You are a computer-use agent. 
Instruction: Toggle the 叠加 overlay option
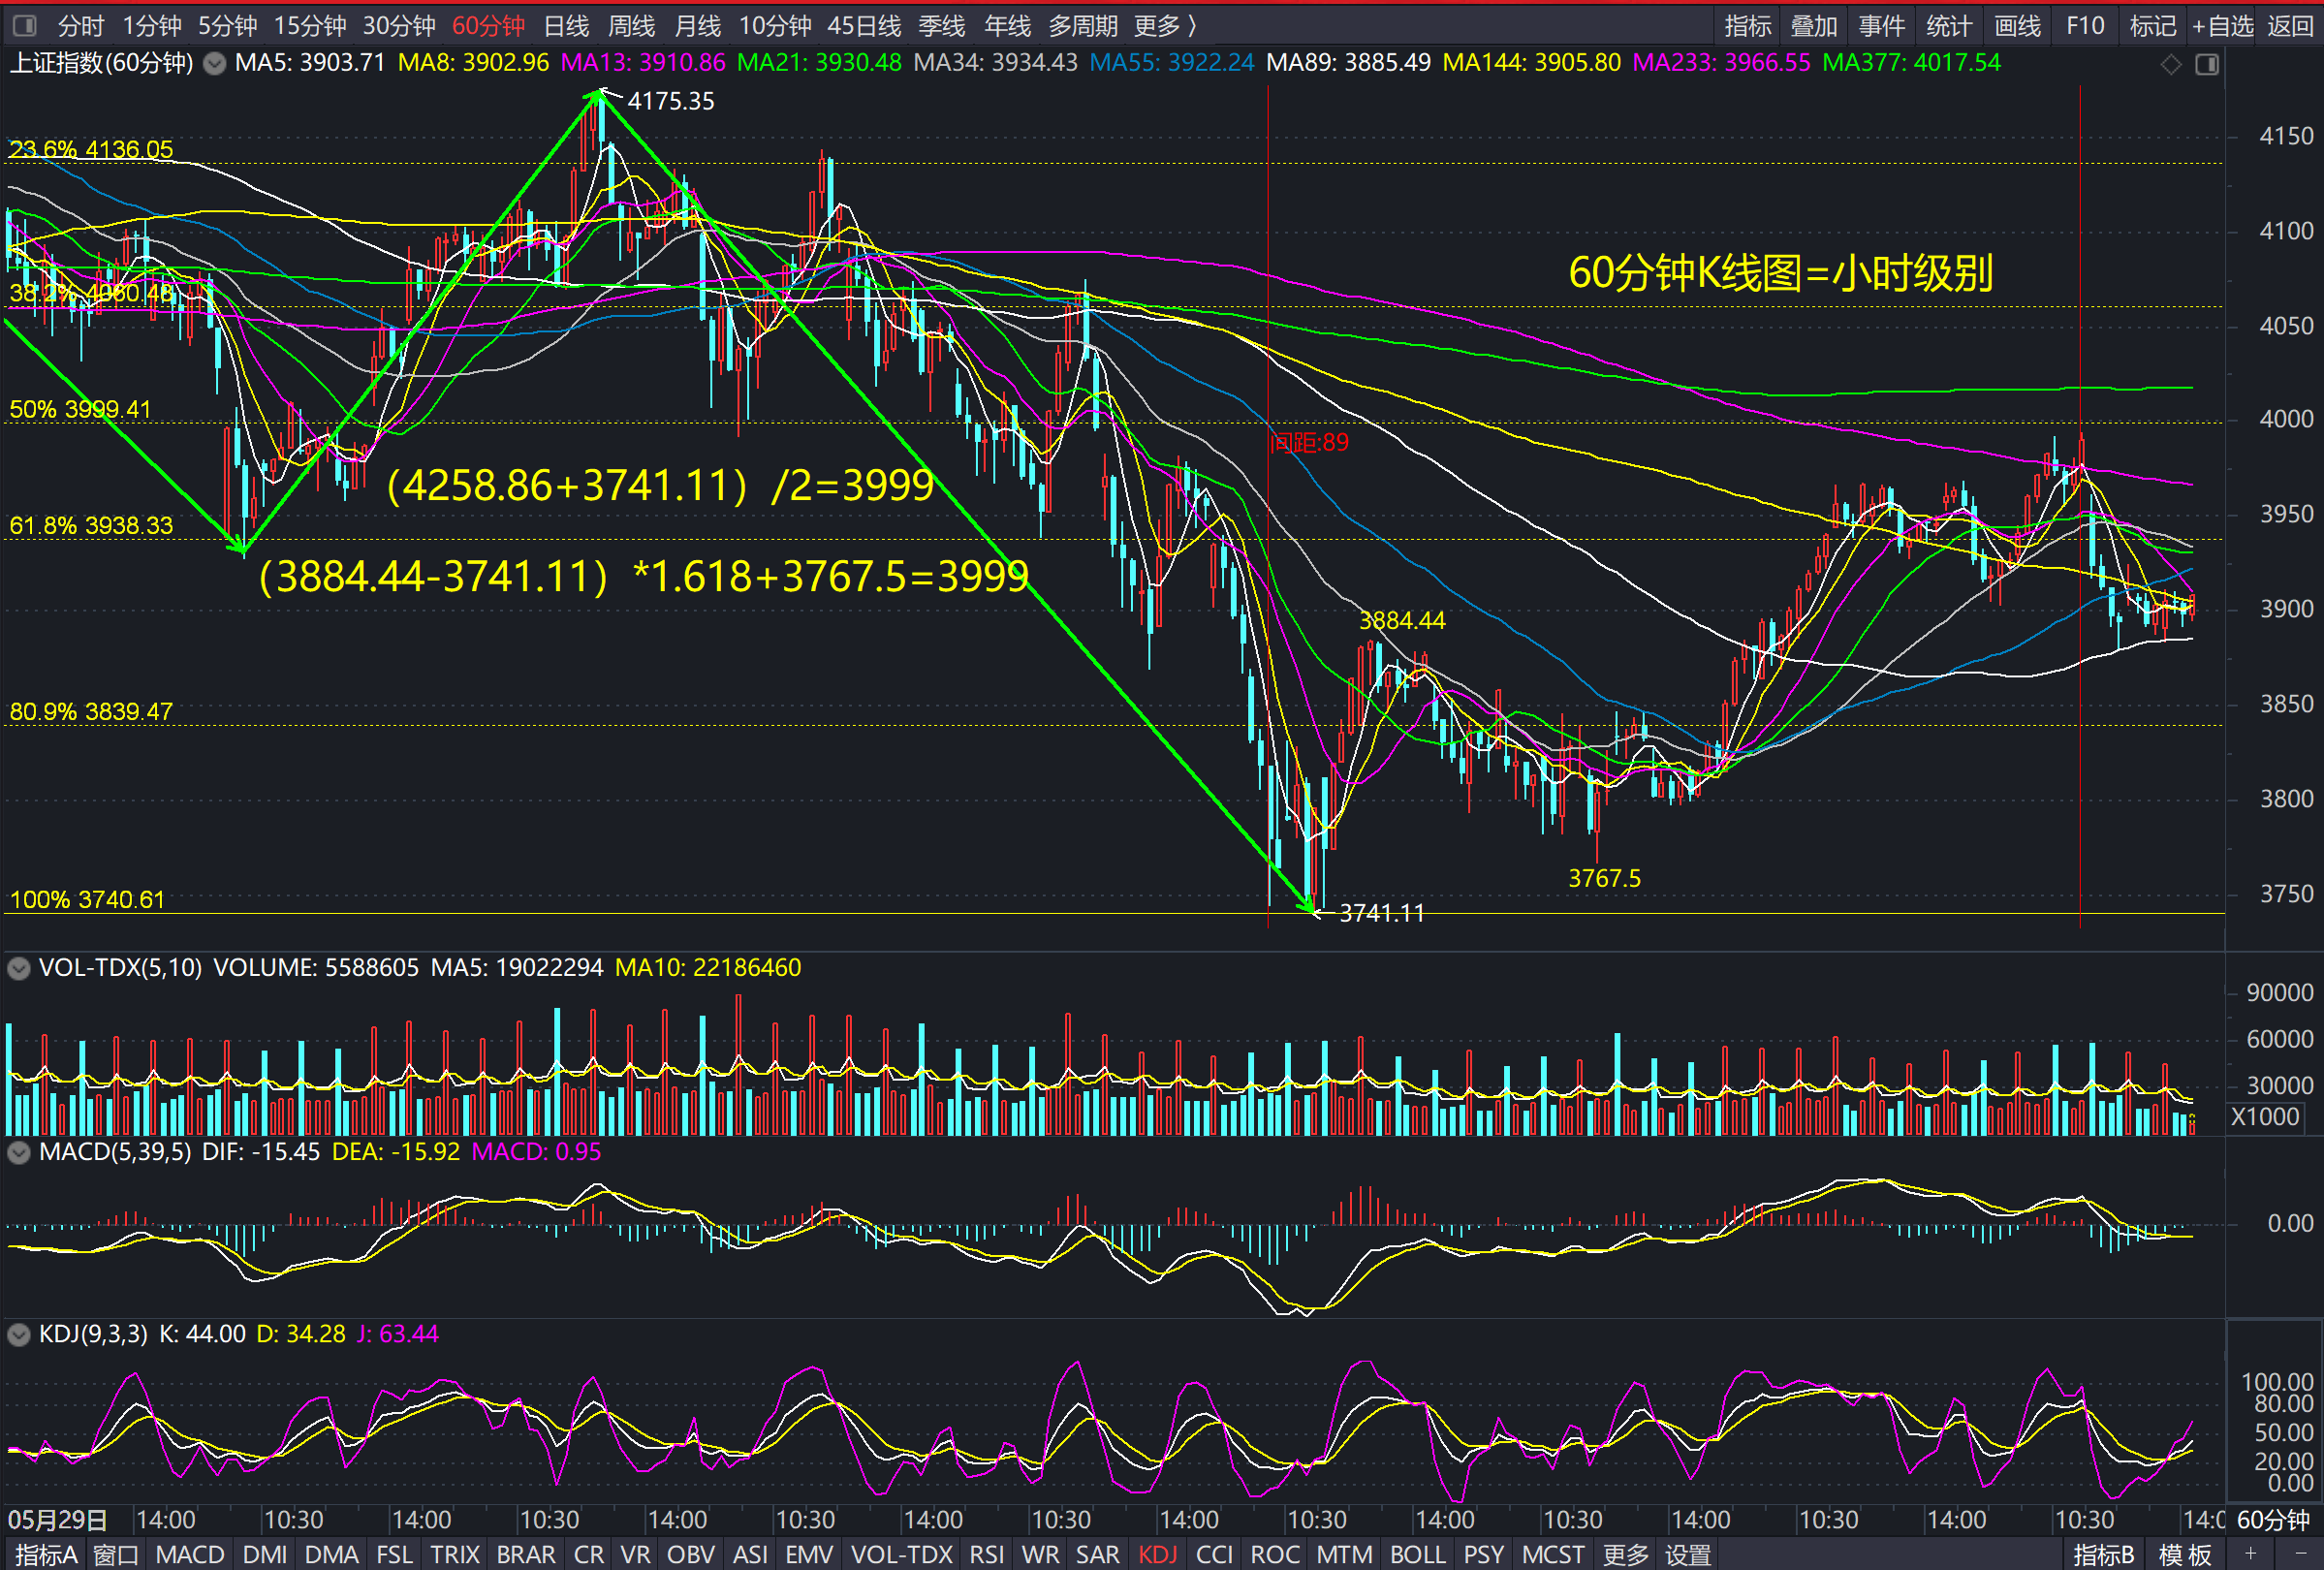1813,26
